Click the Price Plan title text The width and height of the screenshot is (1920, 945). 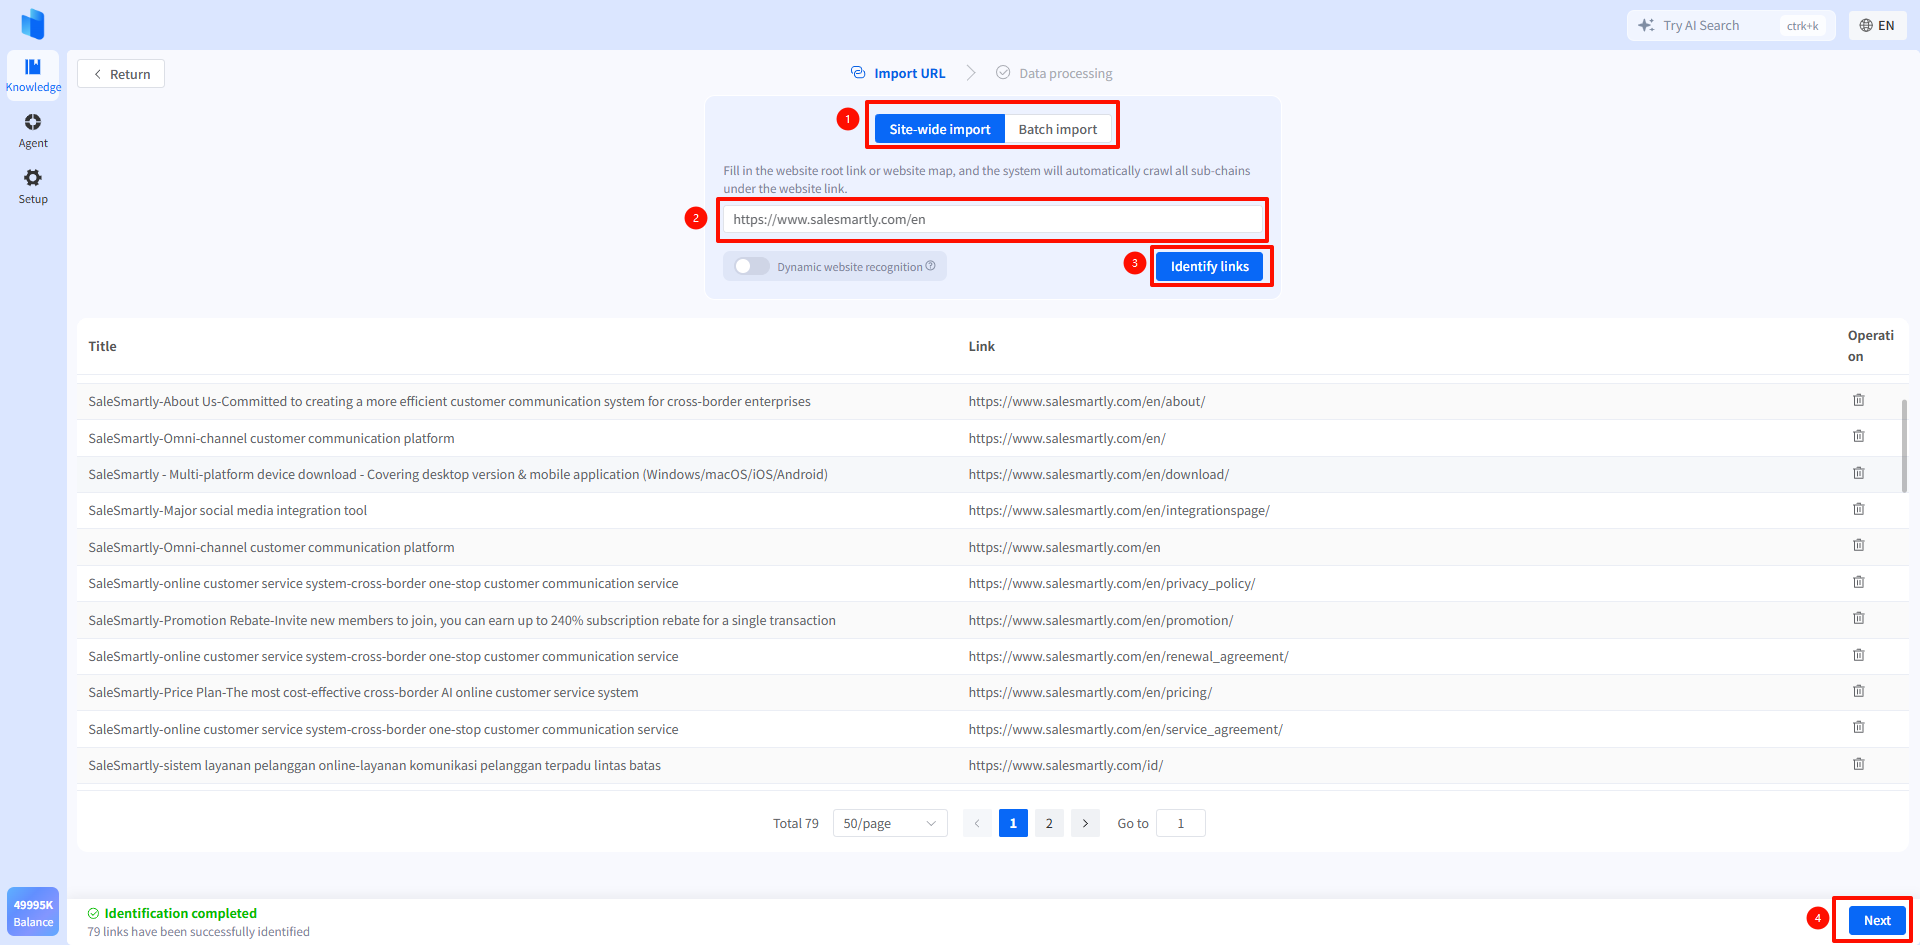point(363,692)
